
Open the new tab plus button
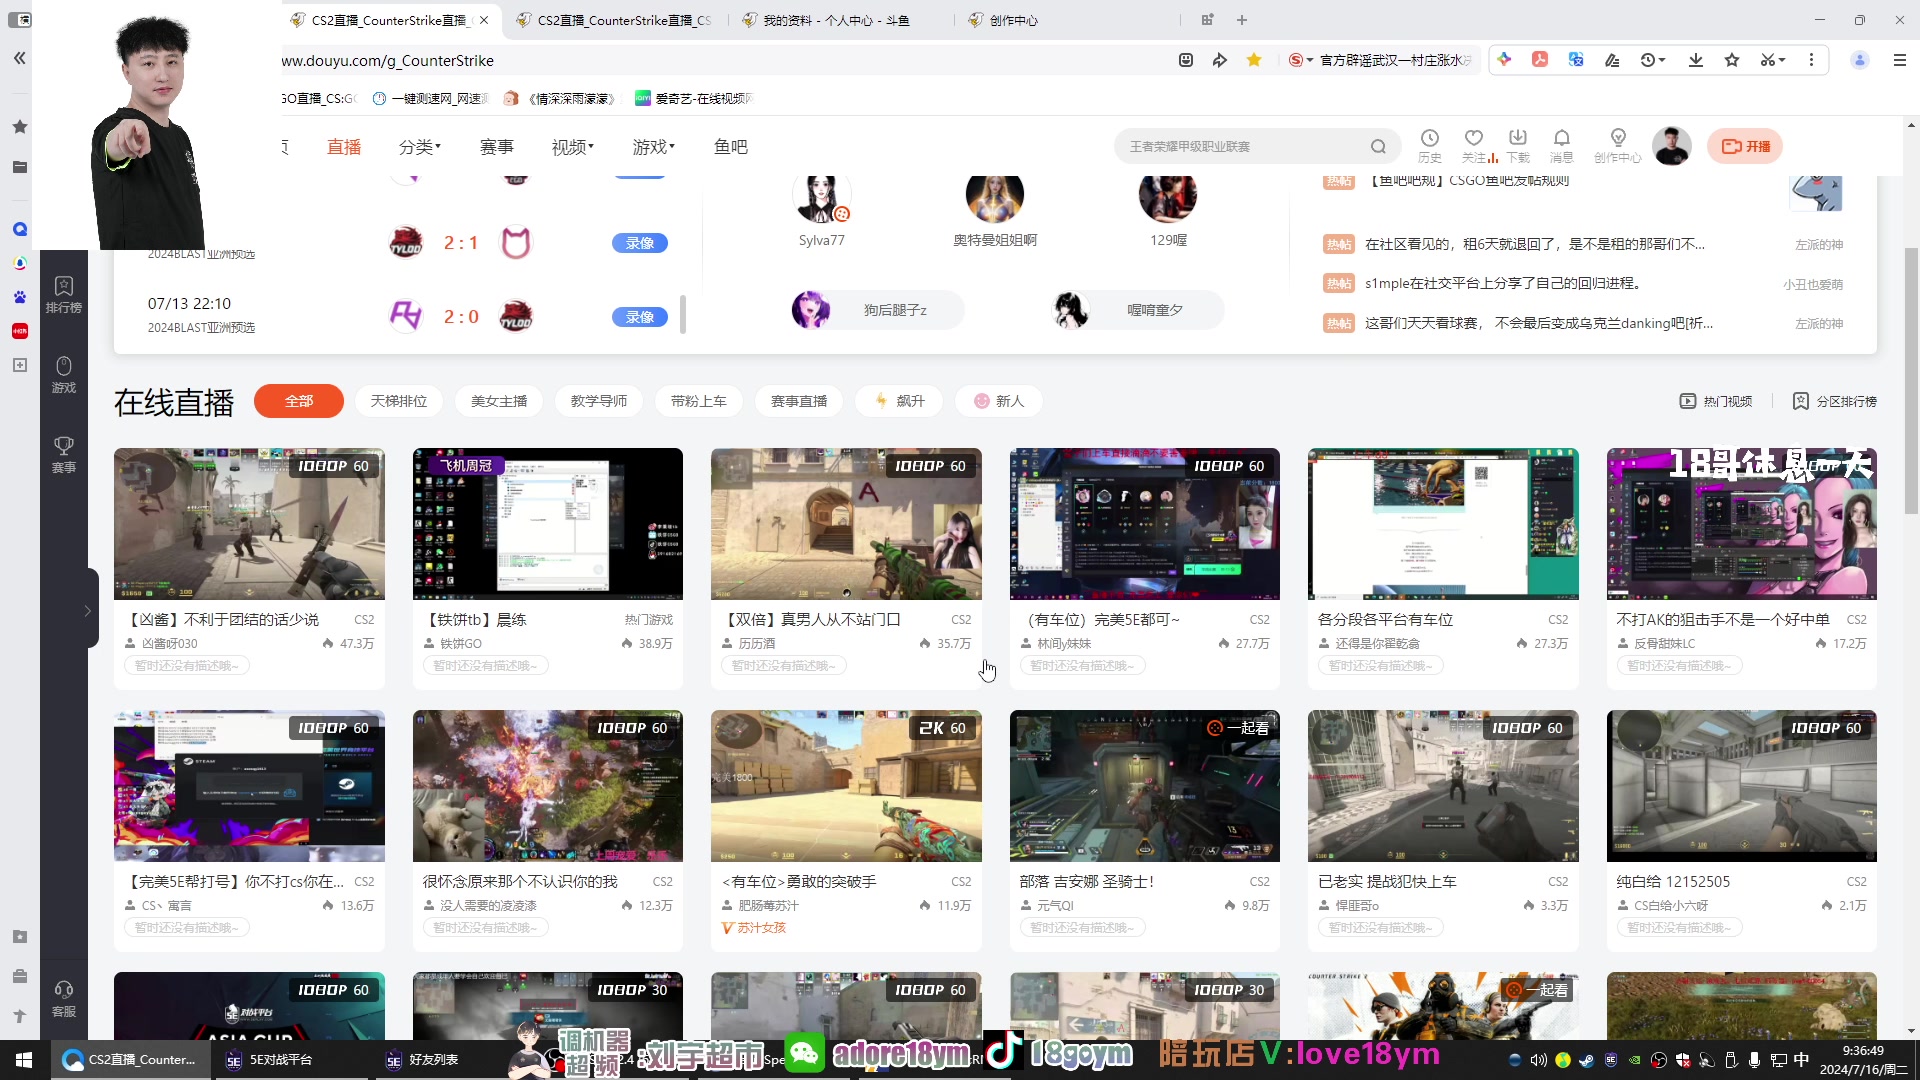click(x=1242, y=20)
